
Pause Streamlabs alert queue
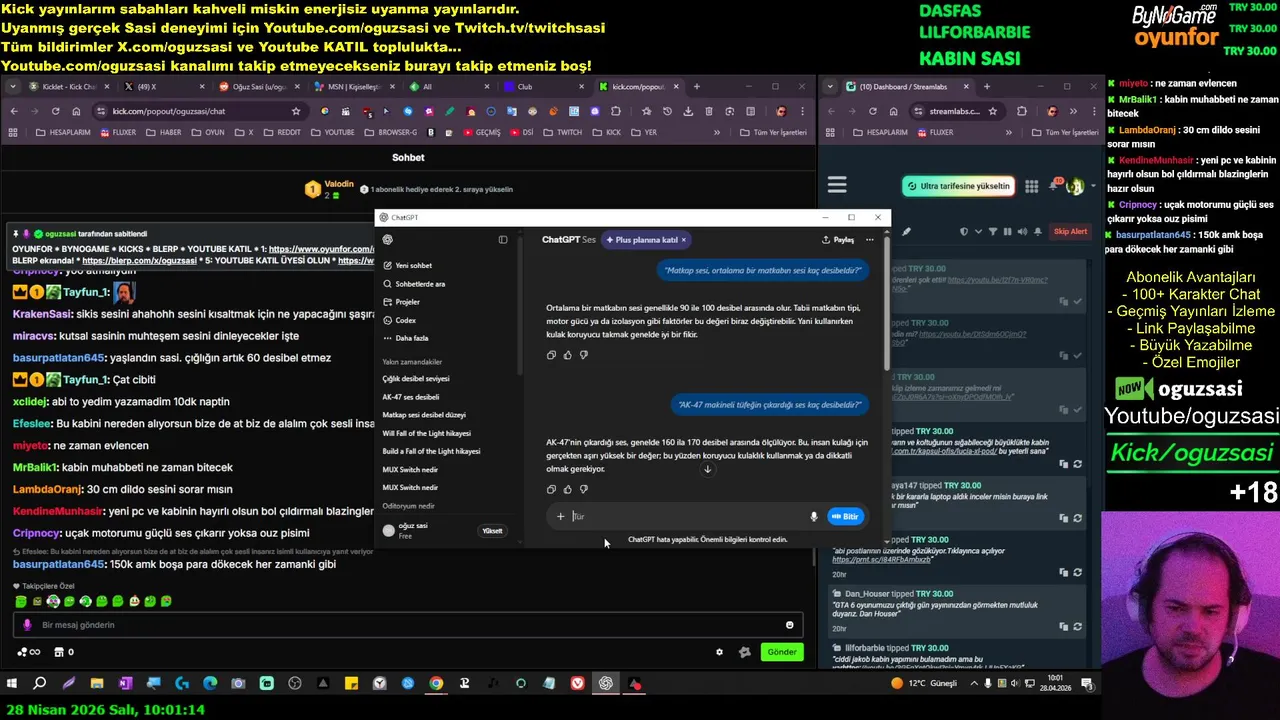1007,231
